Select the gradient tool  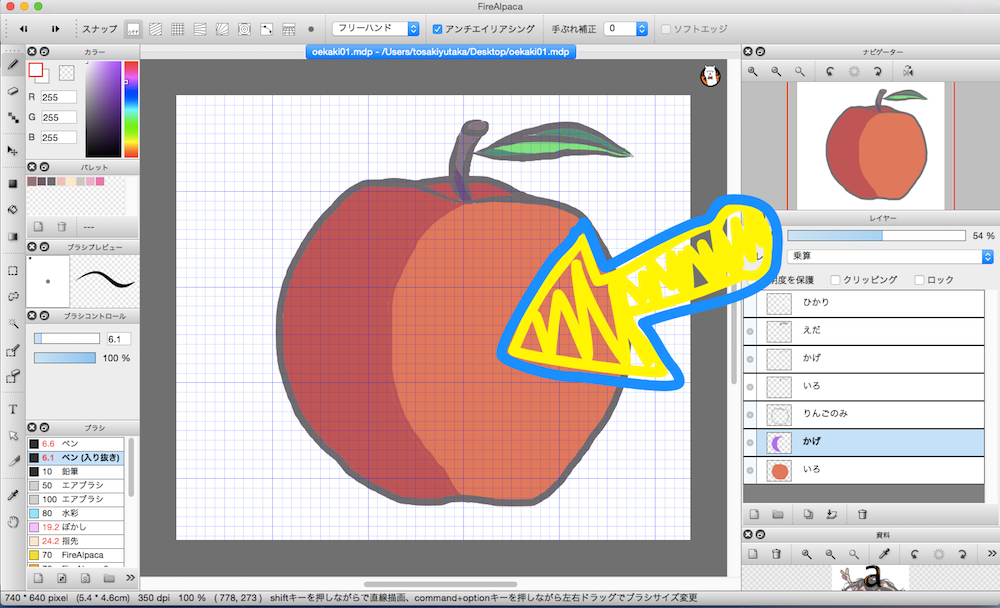[x=13, y=237]
